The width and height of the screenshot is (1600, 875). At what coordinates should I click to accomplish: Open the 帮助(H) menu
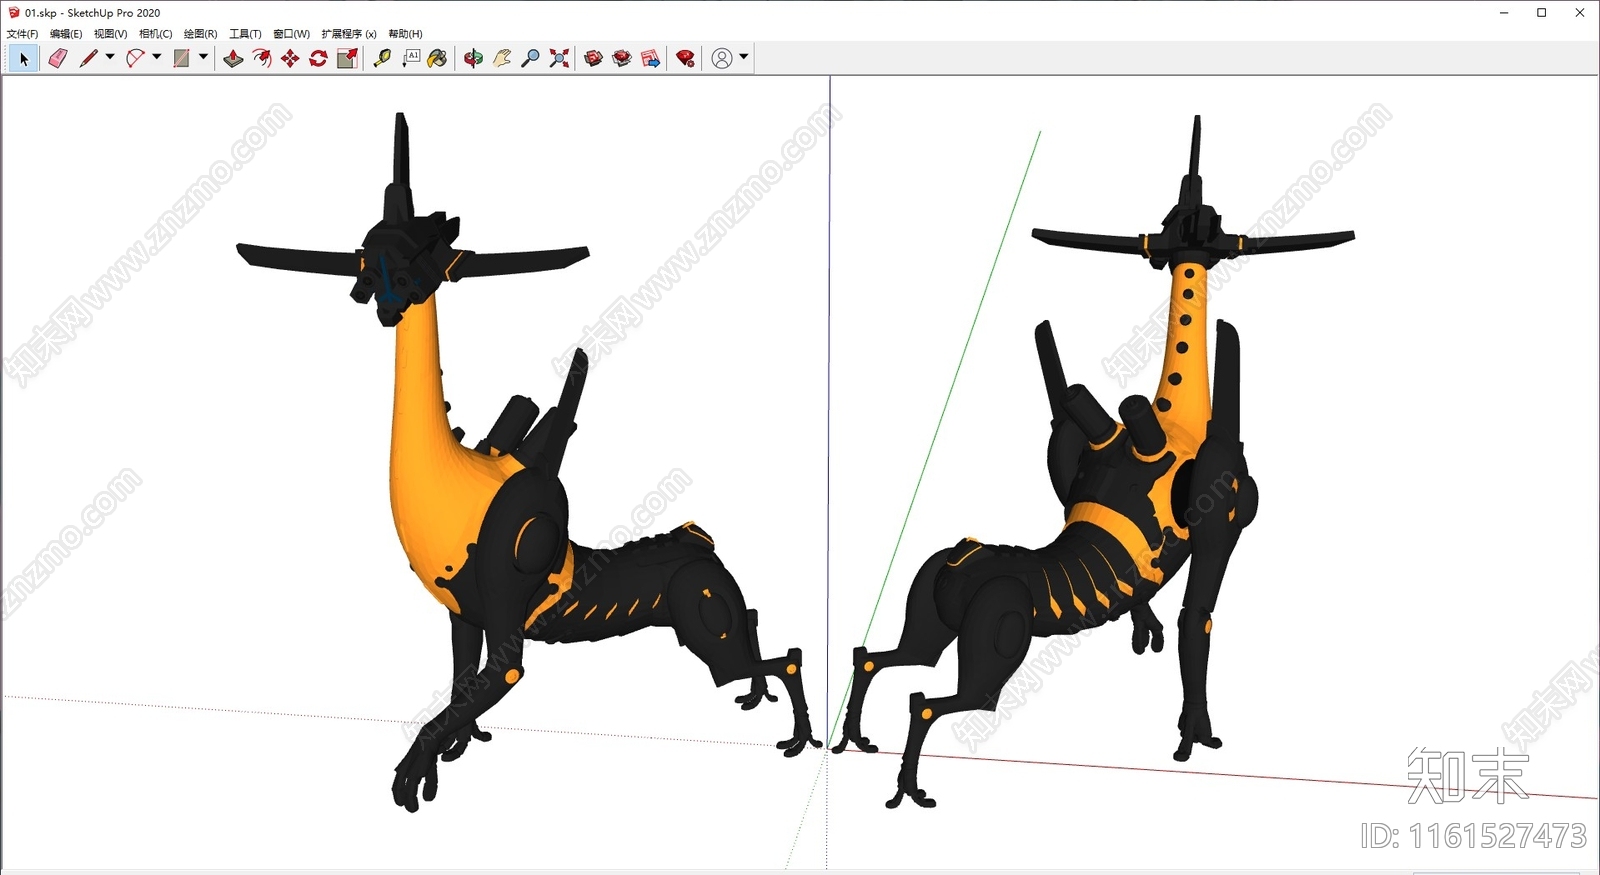[405, 34]
